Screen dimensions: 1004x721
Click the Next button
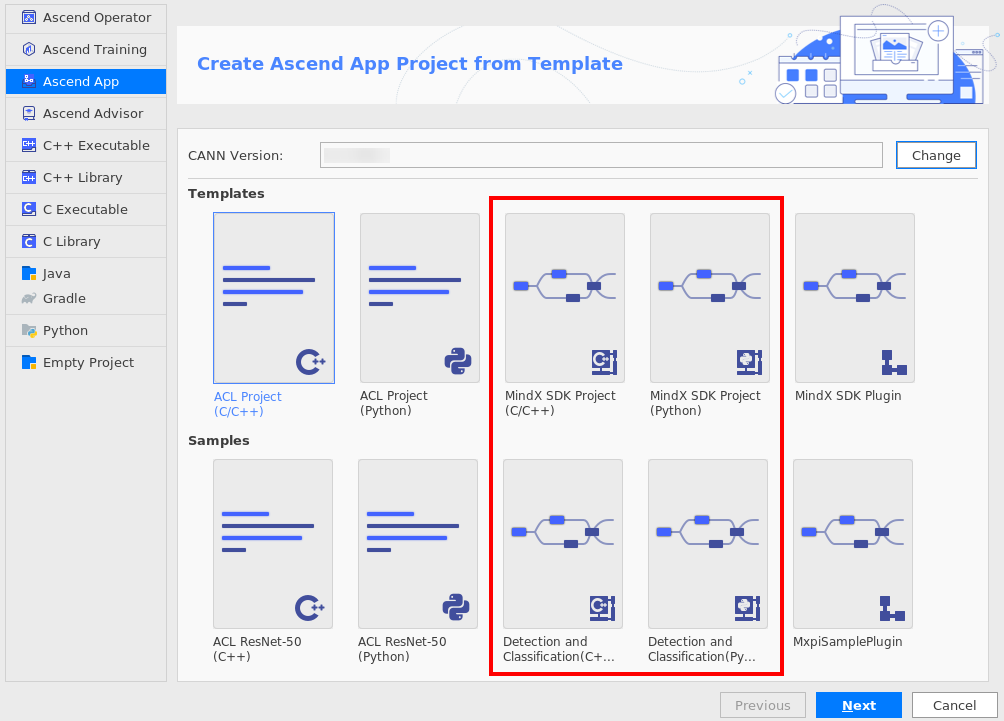click(859, 705)
